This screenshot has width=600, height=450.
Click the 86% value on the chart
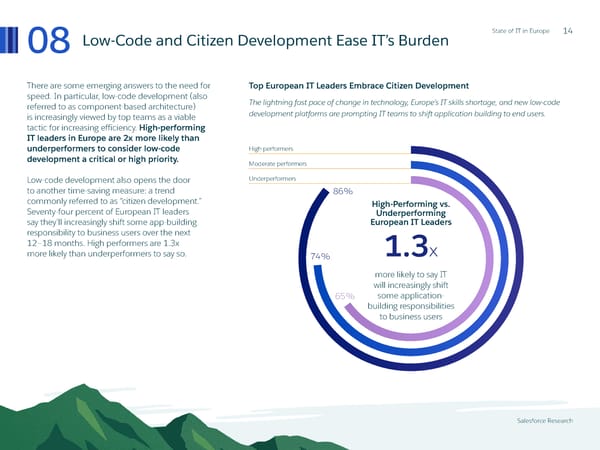pos(343,190)
